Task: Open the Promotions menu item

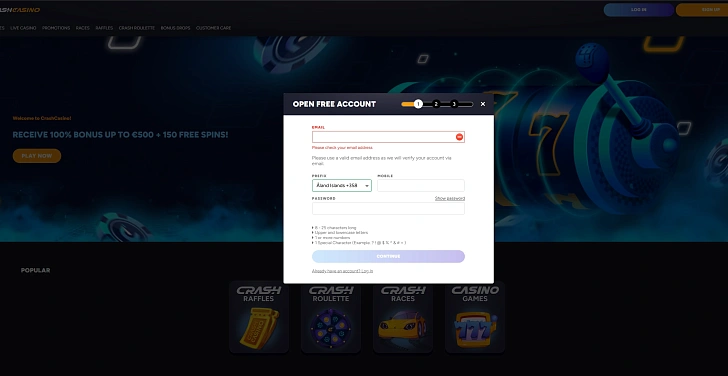Action: click(x=56, y=28)
